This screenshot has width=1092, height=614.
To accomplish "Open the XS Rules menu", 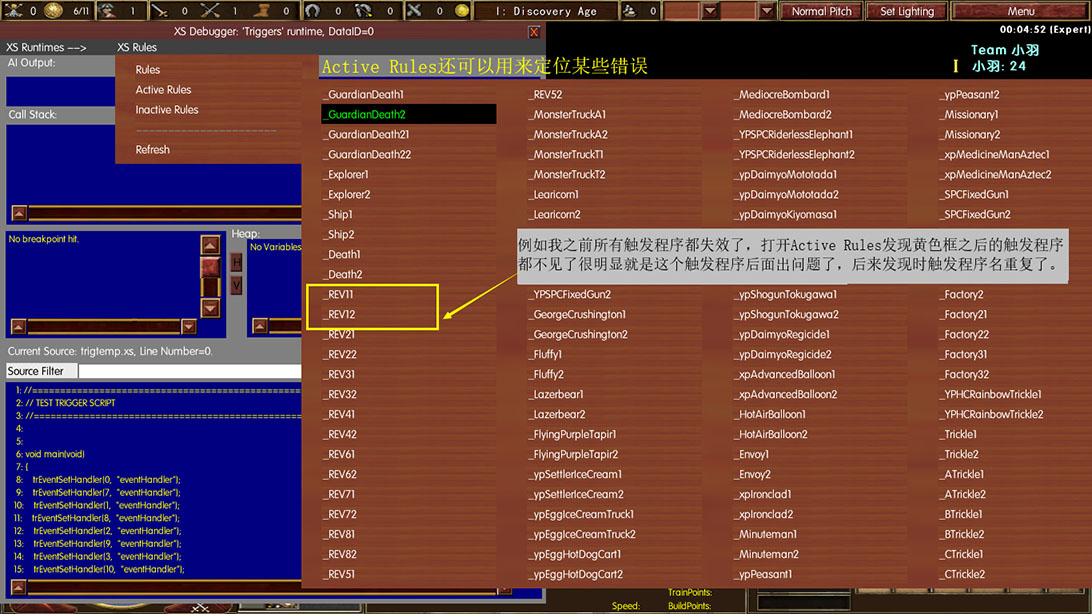I will [x=136, y=47].
